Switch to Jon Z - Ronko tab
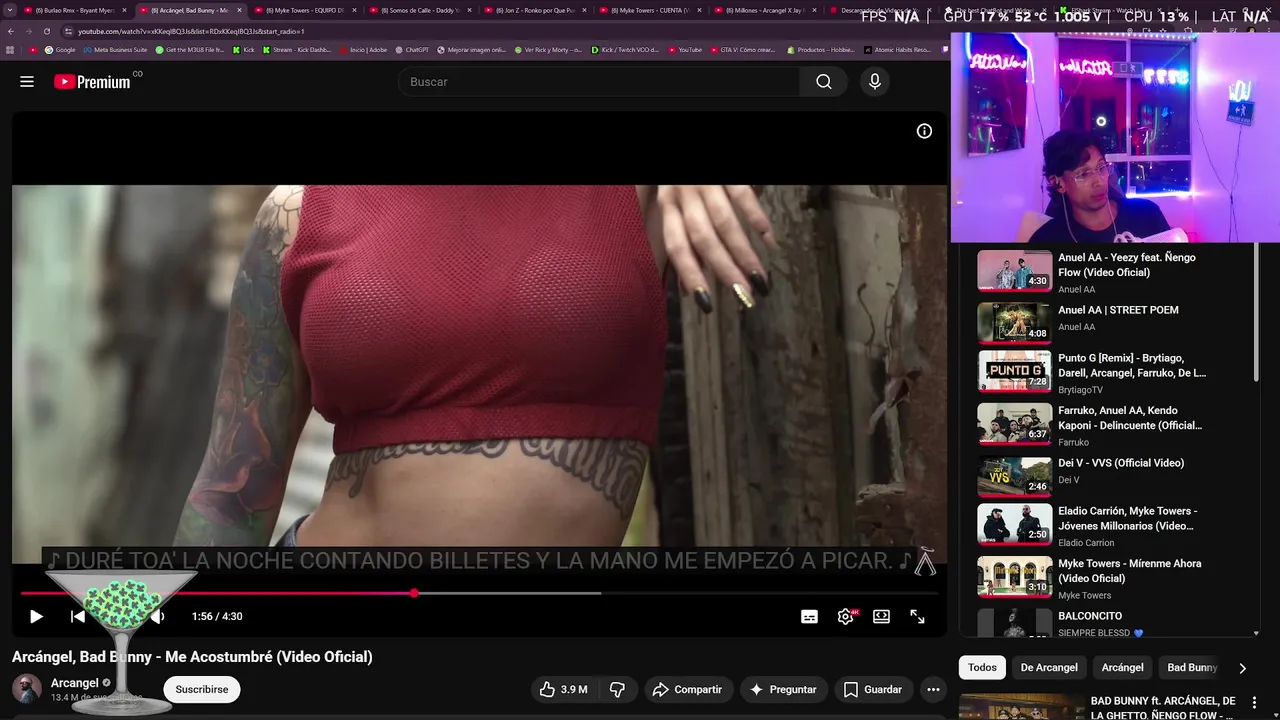Viewport: 1280px width, 720px height. tap(536, 10)
